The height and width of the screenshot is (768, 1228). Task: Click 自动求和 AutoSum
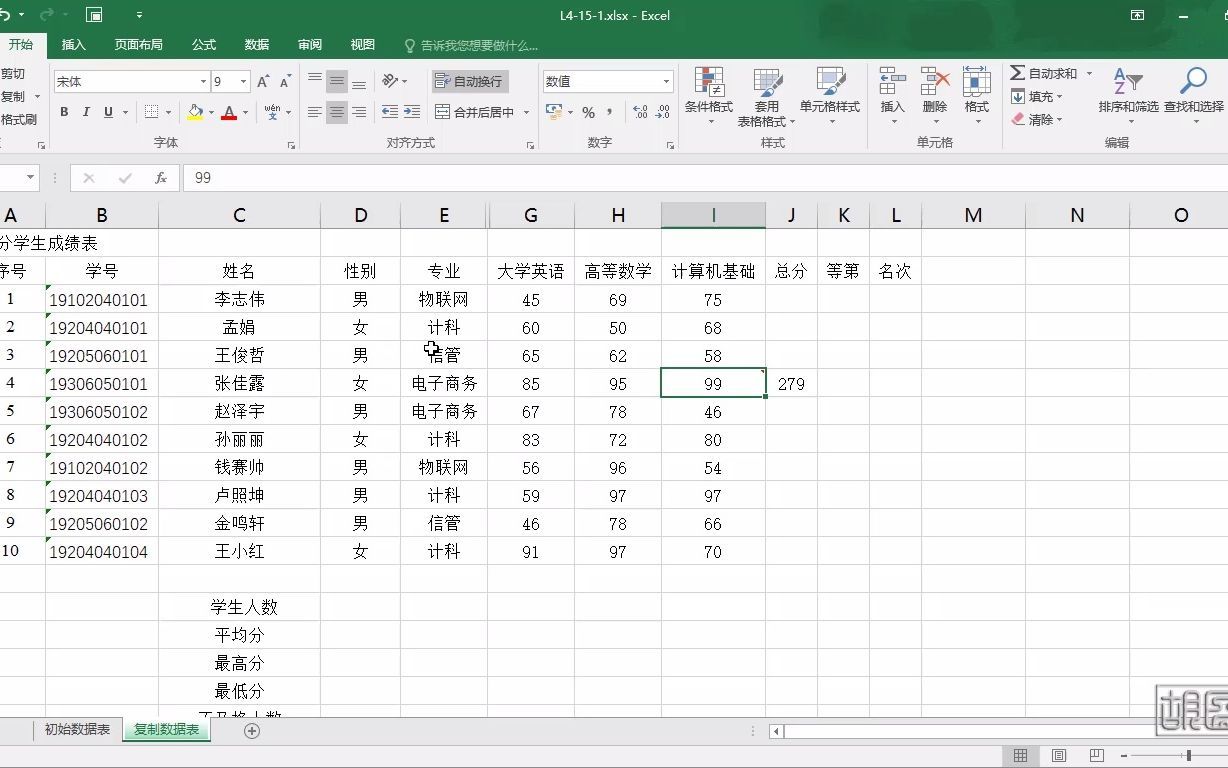[x=1044, y=73]
